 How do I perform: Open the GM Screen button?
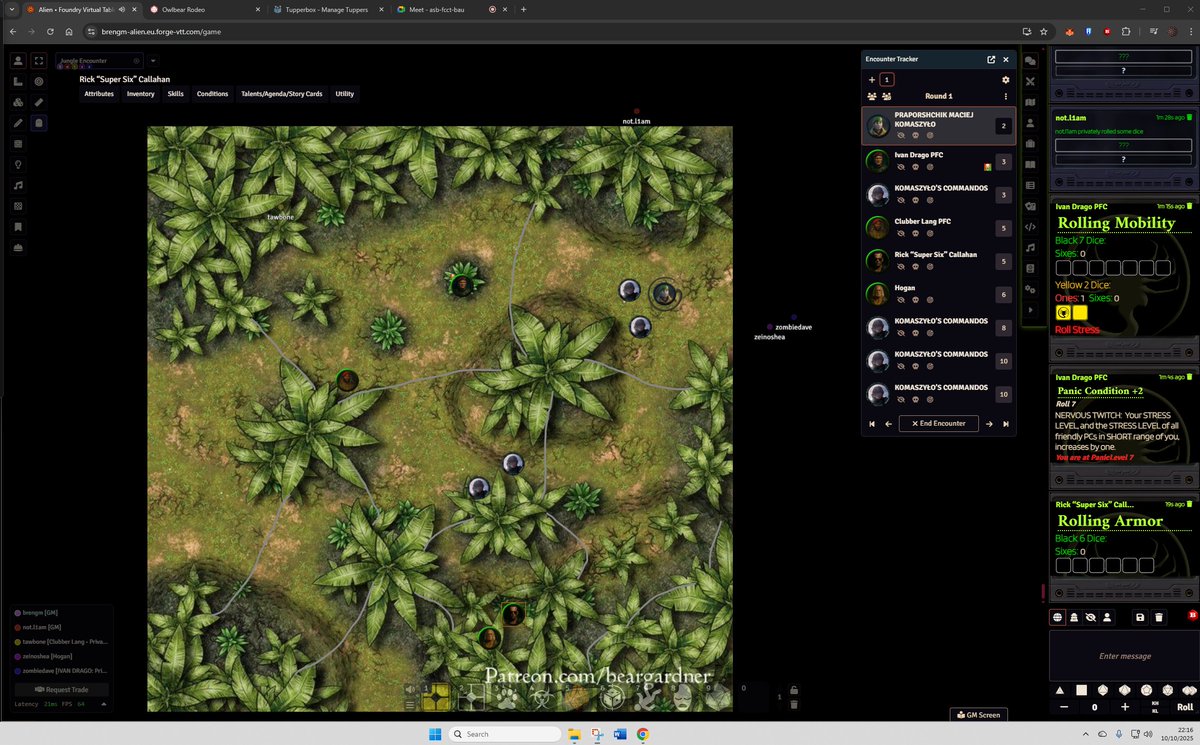[x=978, y=715]
